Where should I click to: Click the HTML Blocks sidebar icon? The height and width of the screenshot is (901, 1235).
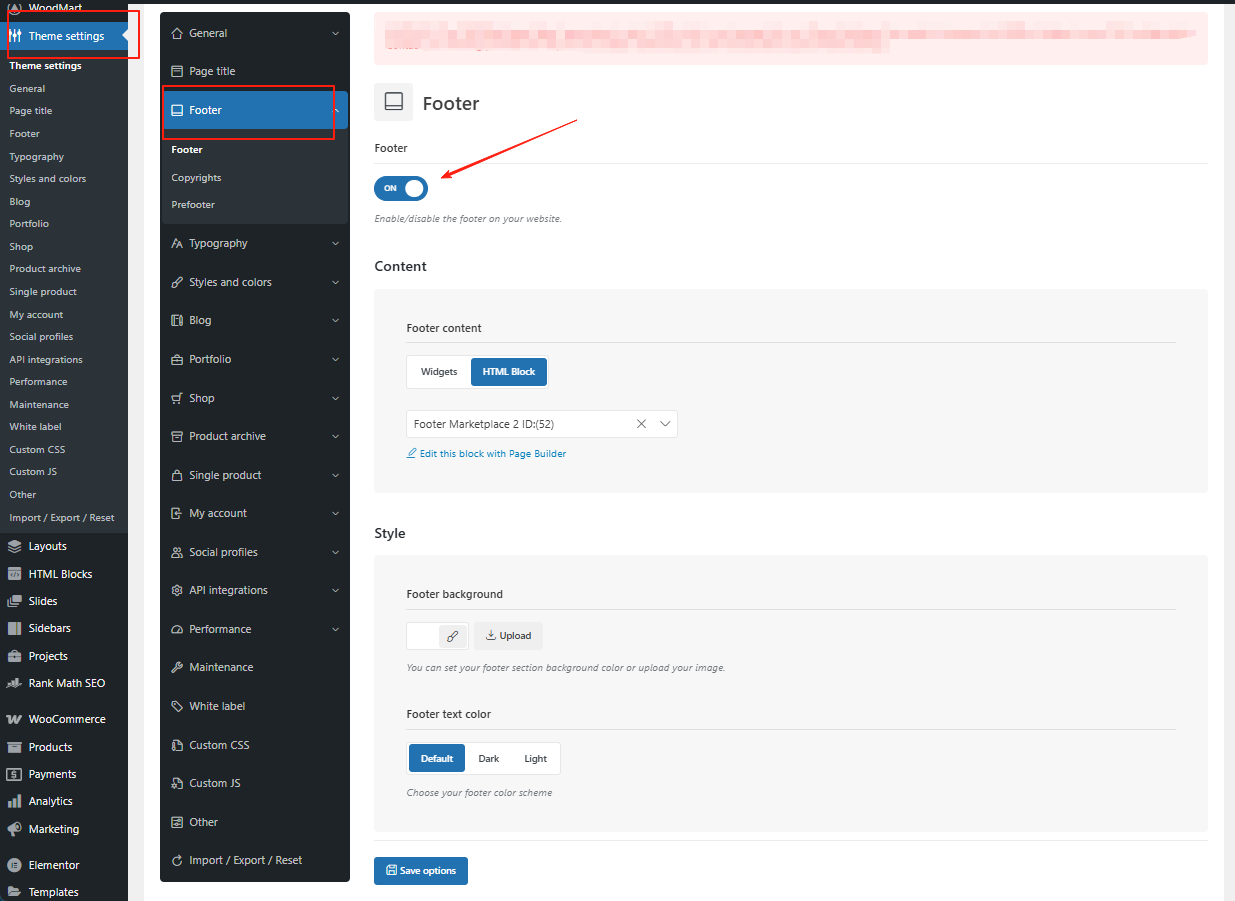[14, 574]
